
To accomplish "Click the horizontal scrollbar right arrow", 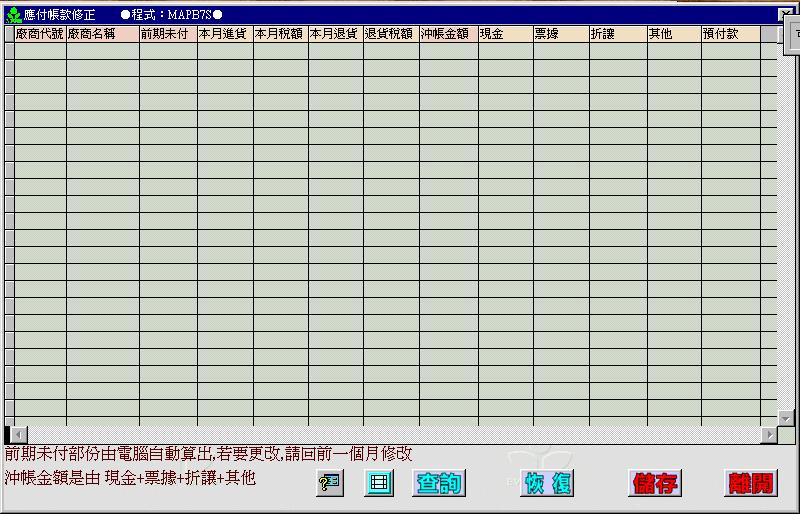I will click(x=769, y=435).
